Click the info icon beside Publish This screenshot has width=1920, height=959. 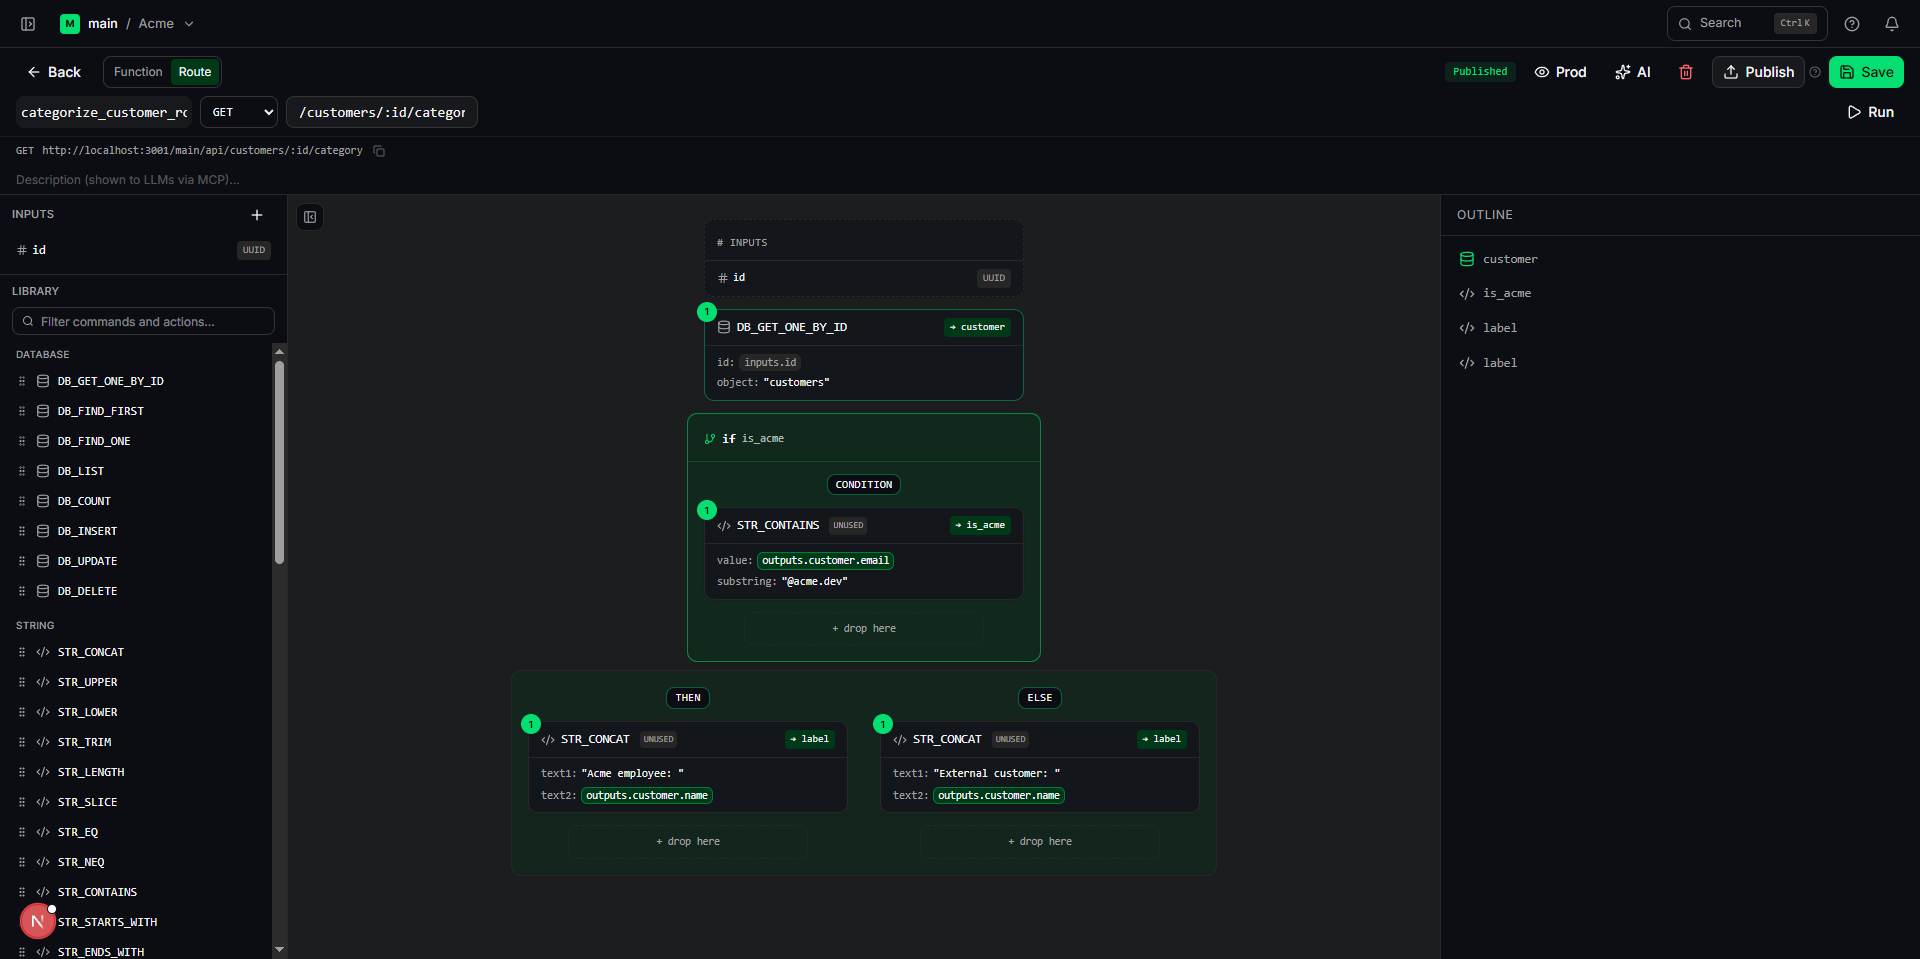point(1815,72)
